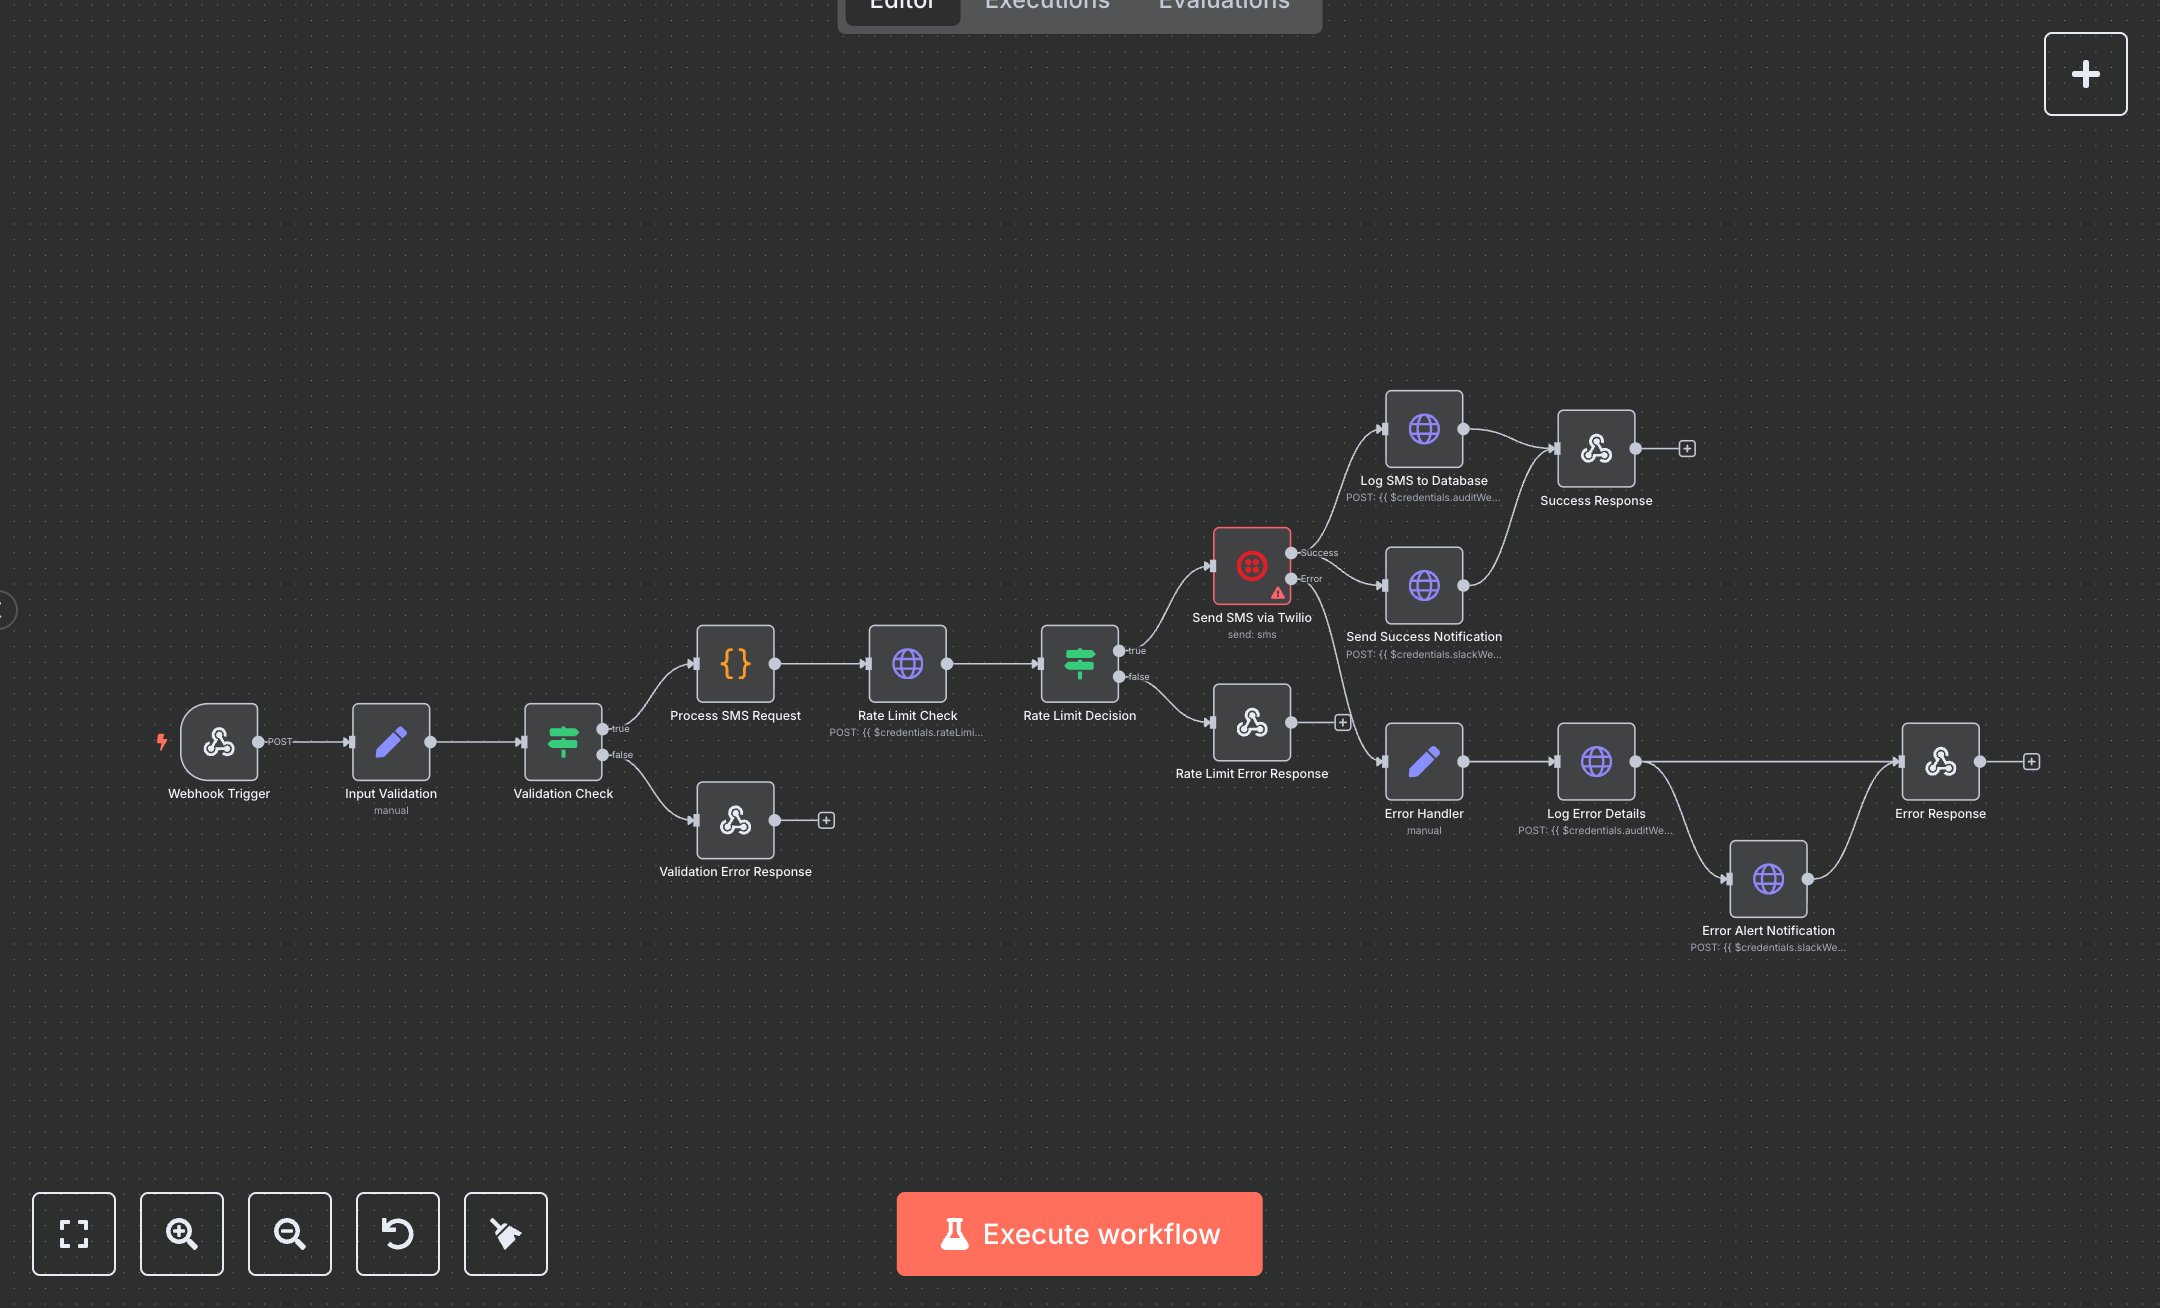The image size is (2160, 1308).
Task: Select the Process SMS Request code node
Action: coord(735,664)
